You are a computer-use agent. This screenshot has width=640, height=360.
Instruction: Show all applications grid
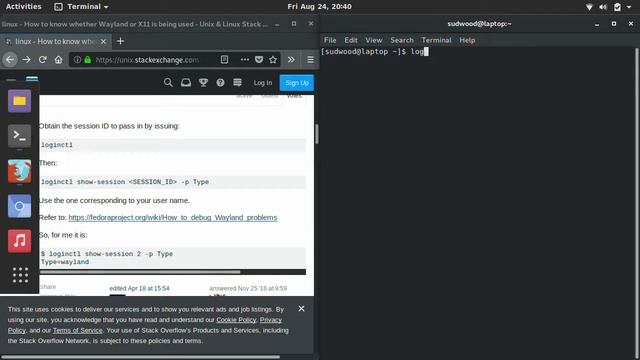pos(20,275)
